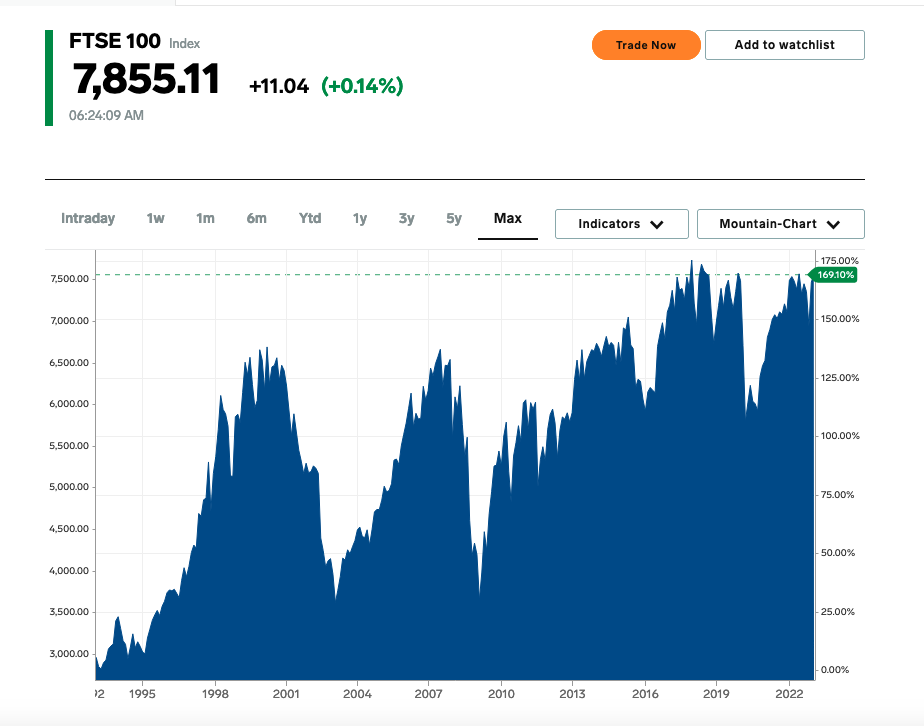Viewport: 924px width, 726px height.
Task: Open the Mountain-Chart type dropdown
Action: coord(781,224)
